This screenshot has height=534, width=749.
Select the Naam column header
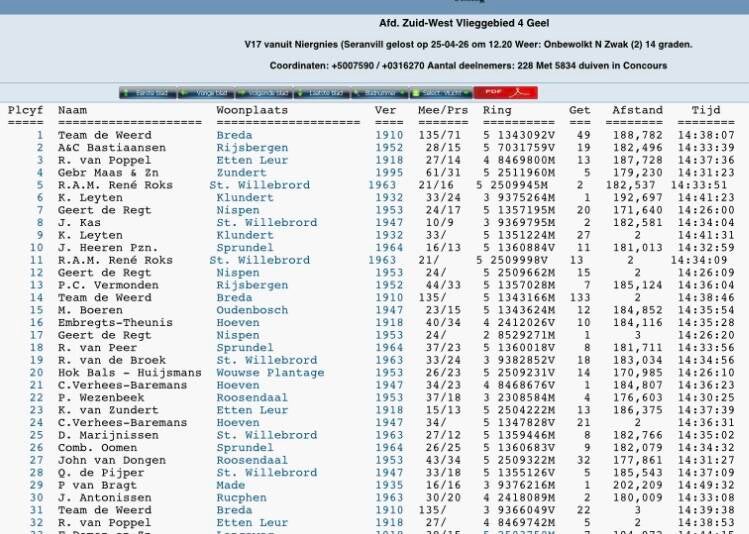click(x=72, y=110)
